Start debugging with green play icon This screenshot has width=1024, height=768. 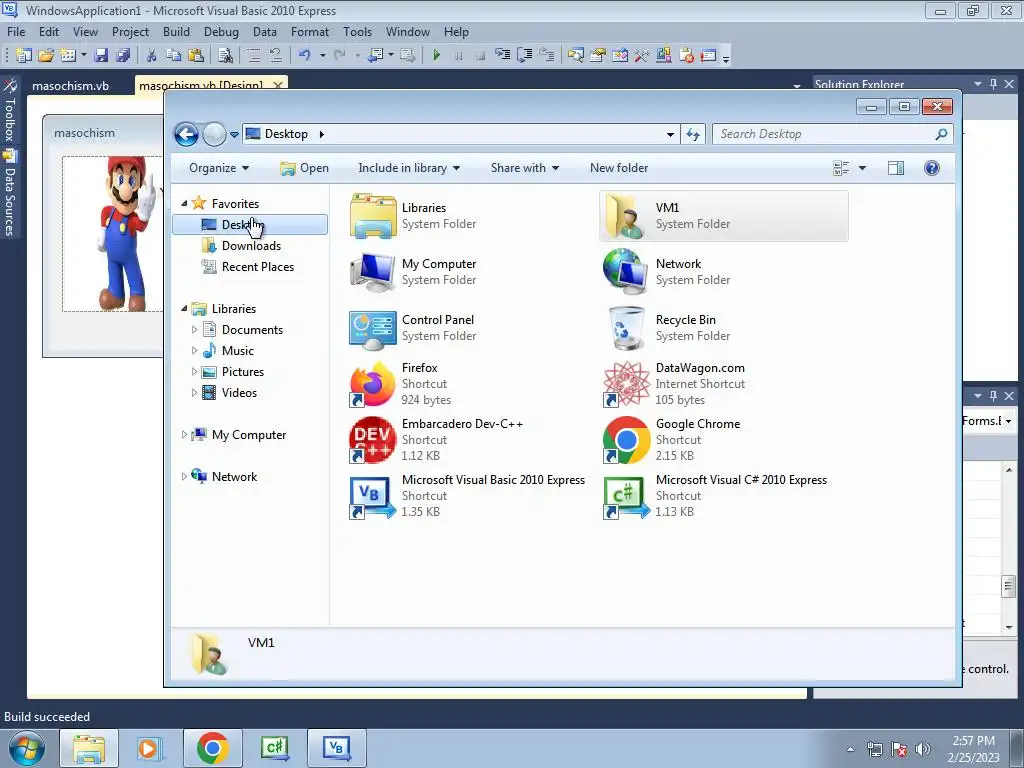tap(436, 56)
